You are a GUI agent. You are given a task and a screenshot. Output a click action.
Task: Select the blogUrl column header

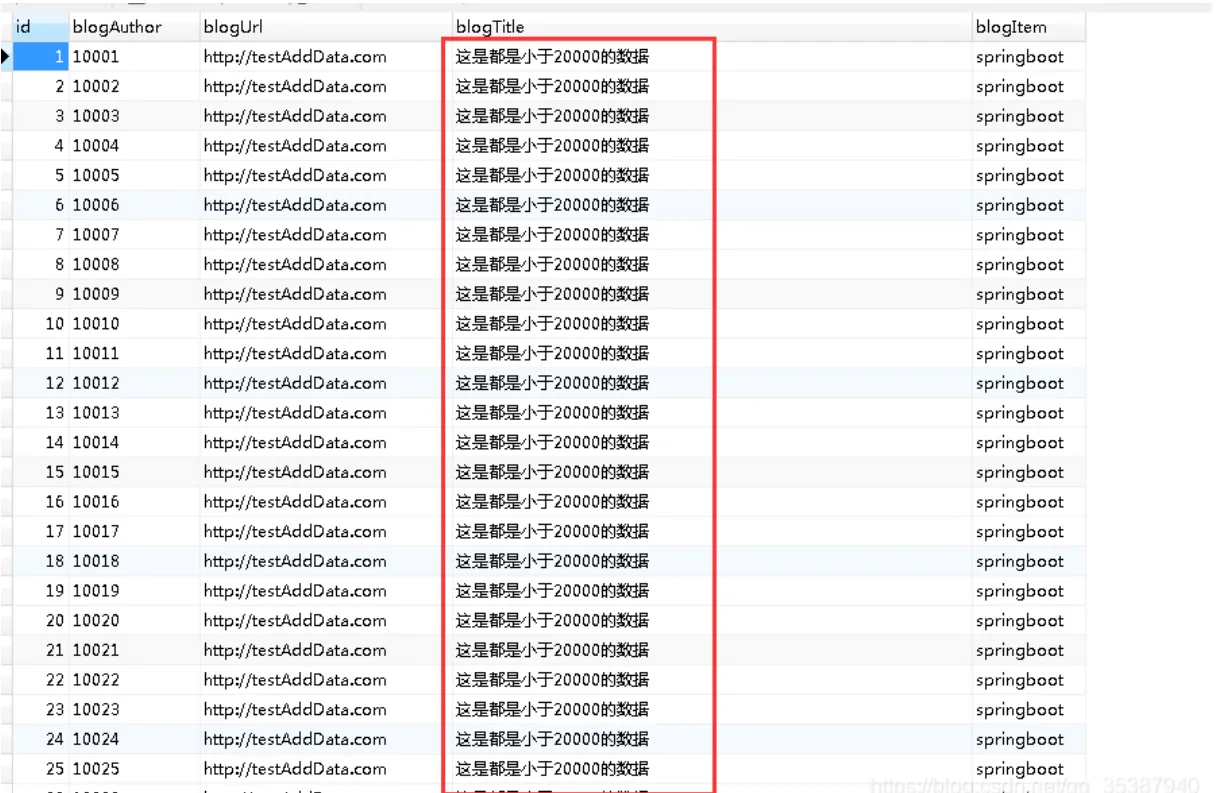[x=325, y=27]
